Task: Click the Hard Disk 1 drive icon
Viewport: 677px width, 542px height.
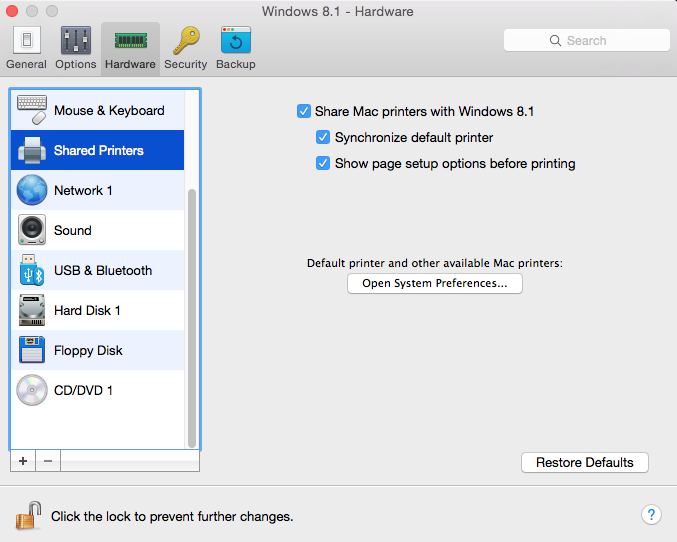Action: click(x=32, y=310)
